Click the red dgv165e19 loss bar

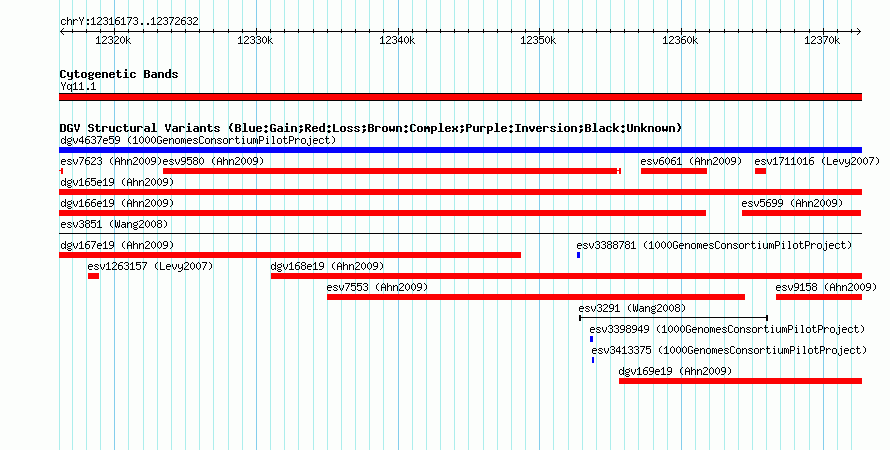coord(460,192)
